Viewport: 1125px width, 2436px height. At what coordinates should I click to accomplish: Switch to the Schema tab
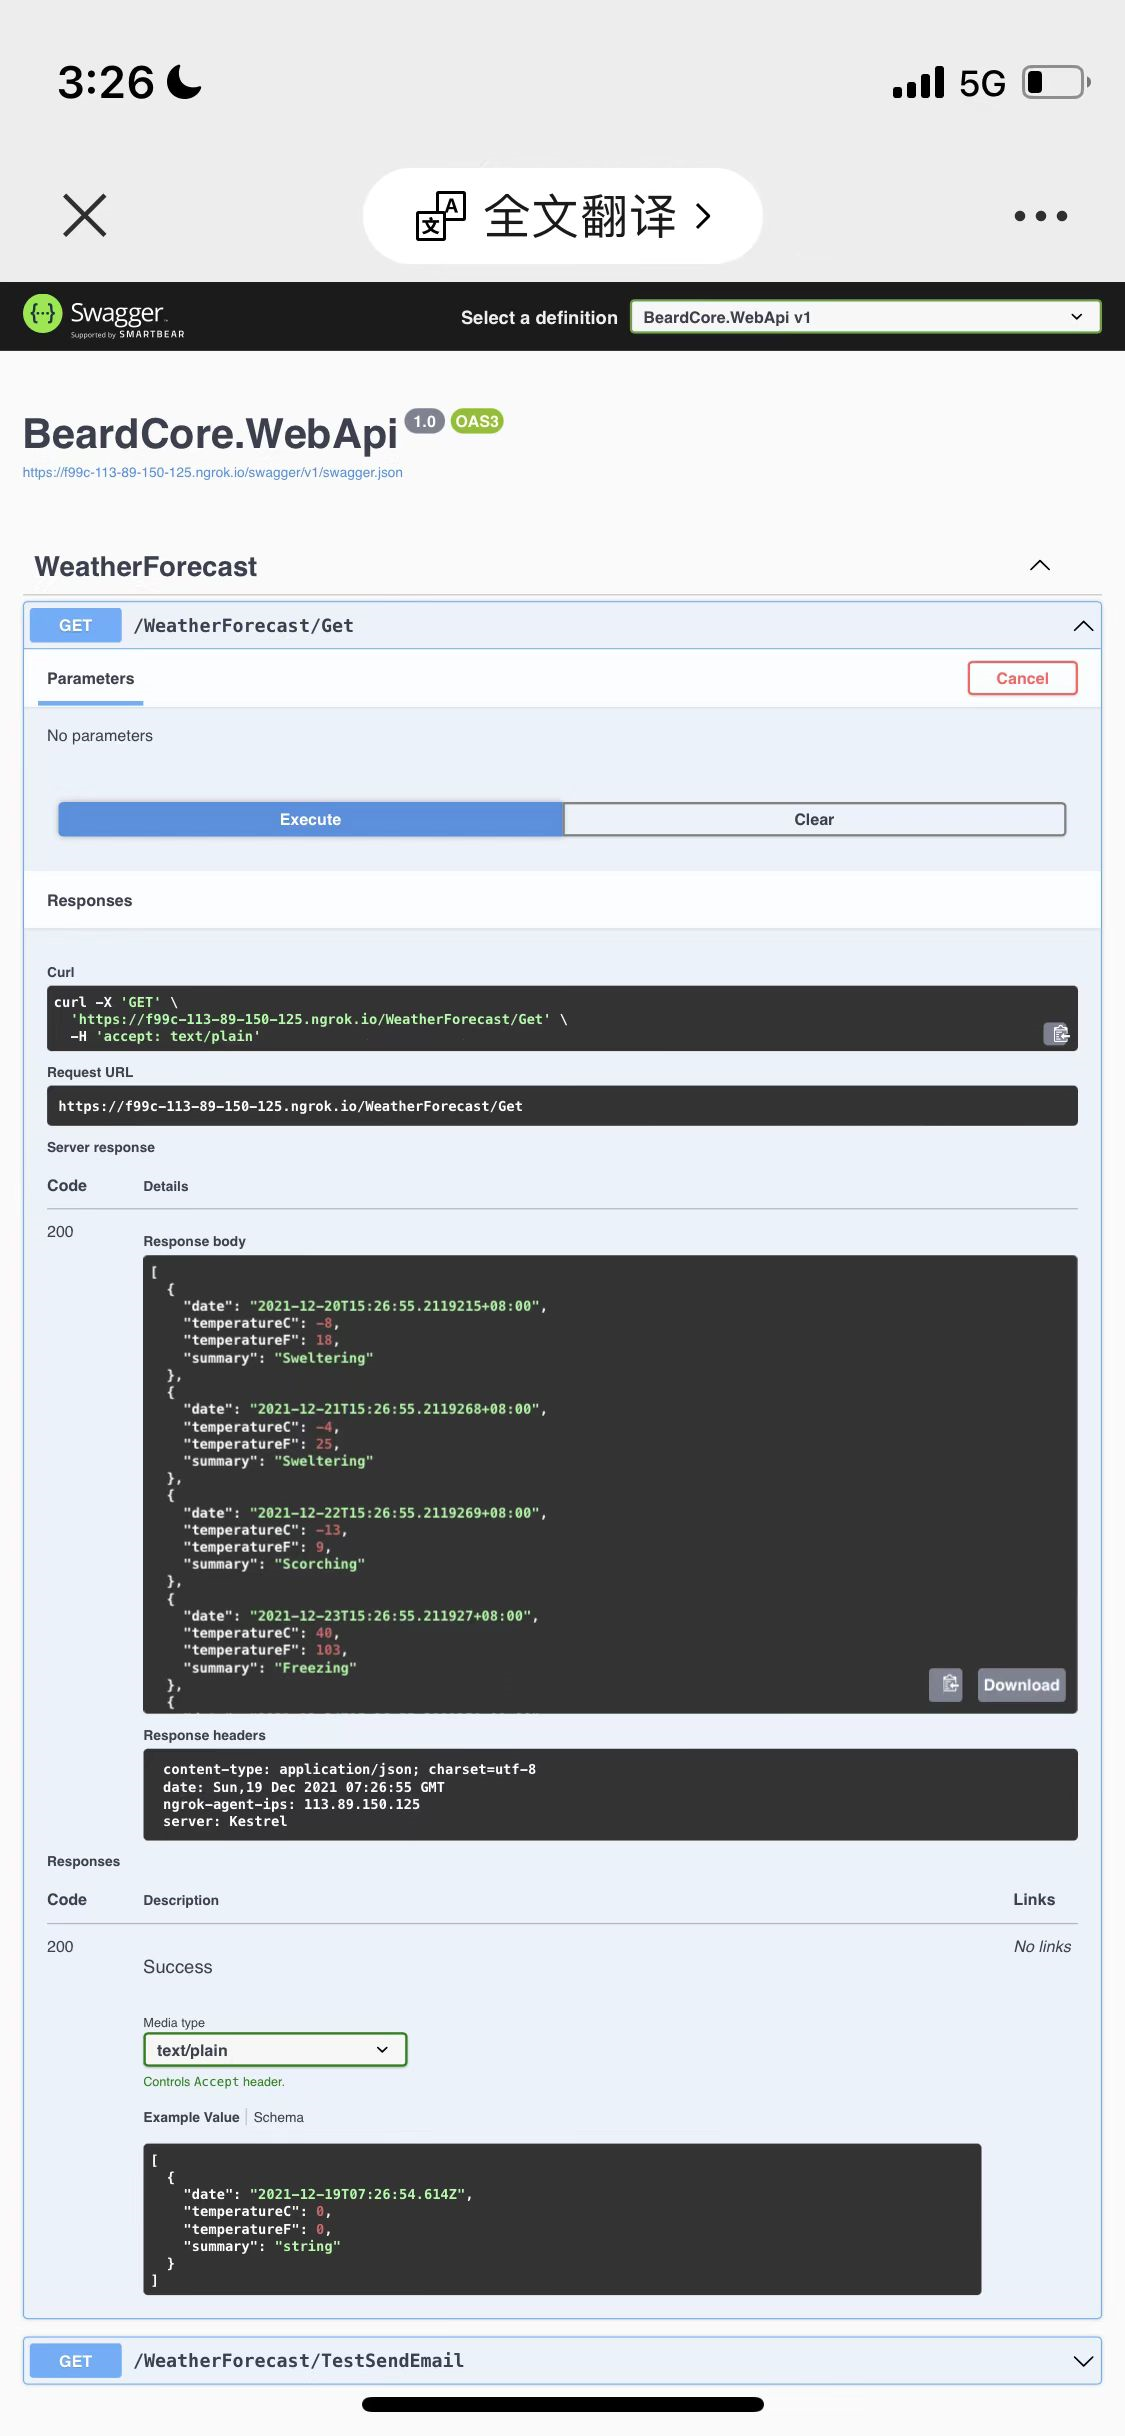(x=278, y=2117)
